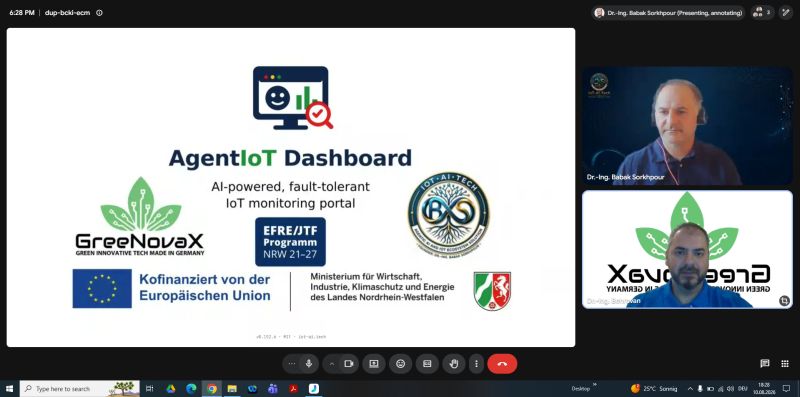Open the Windows notification center
Screen dimensions: 800x397
click(x=786, y=389)
